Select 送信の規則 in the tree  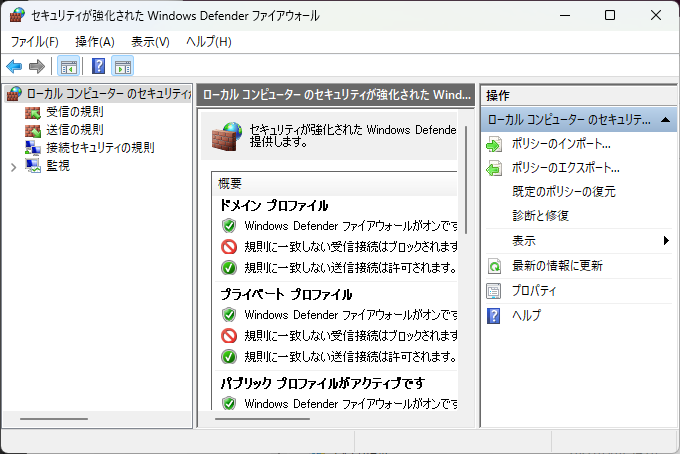75,130
